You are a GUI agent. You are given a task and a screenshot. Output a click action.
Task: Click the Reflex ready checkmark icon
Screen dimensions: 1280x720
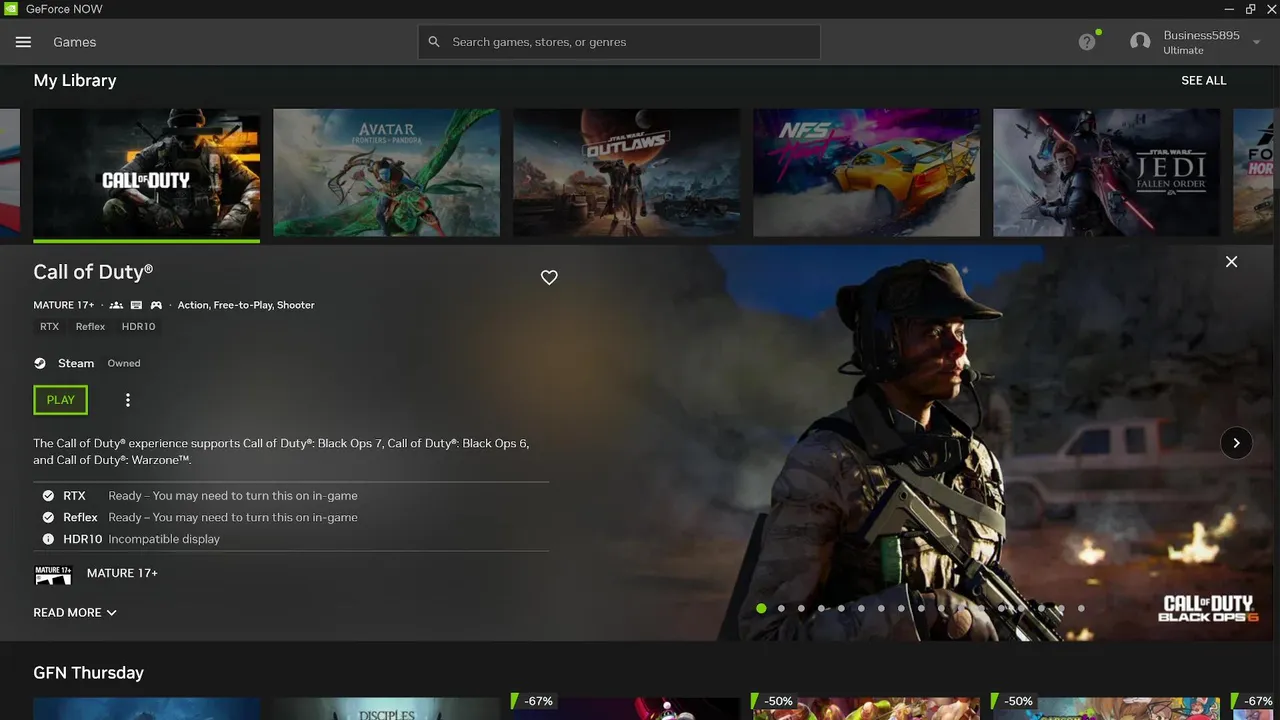coord(48,518)
